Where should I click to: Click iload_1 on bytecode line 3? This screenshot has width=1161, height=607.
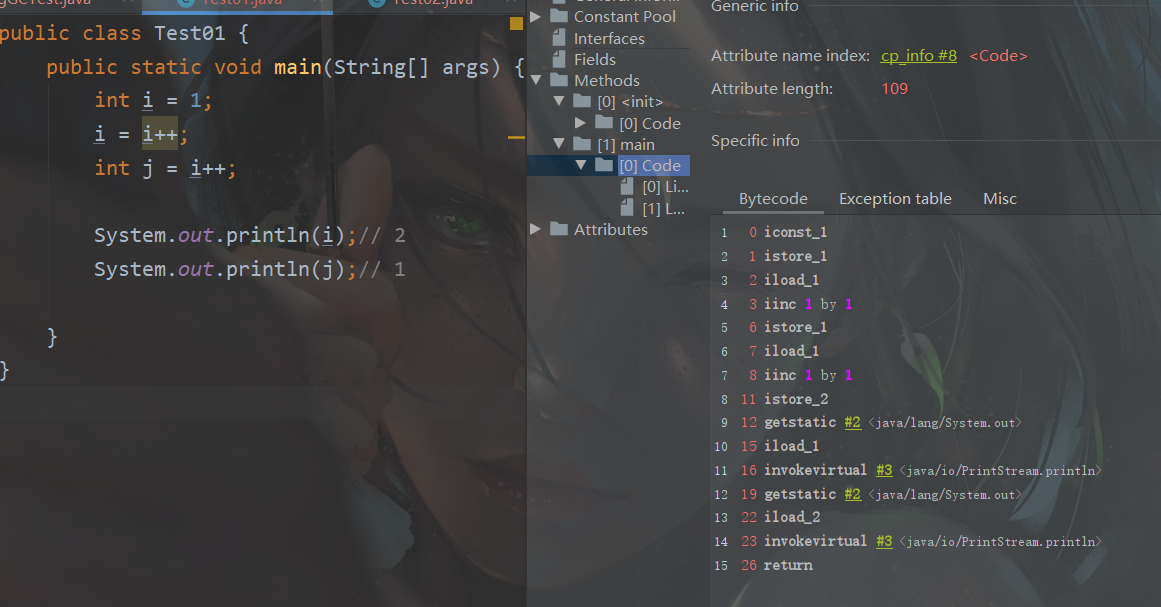pyautogui.click(x=792, y=280)
